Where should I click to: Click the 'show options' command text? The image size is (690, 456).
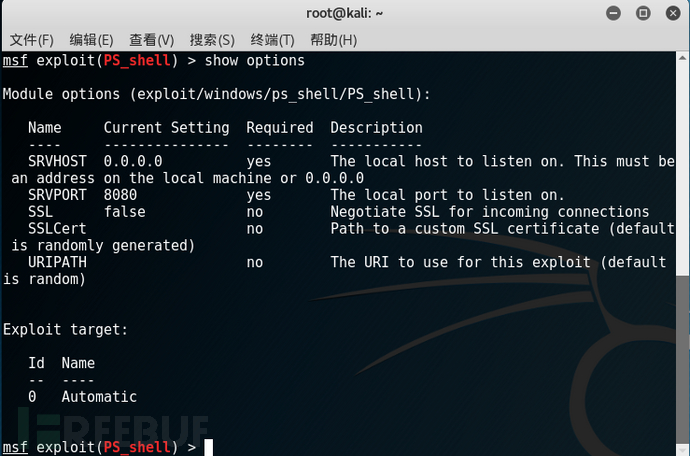tap(254, 60)
